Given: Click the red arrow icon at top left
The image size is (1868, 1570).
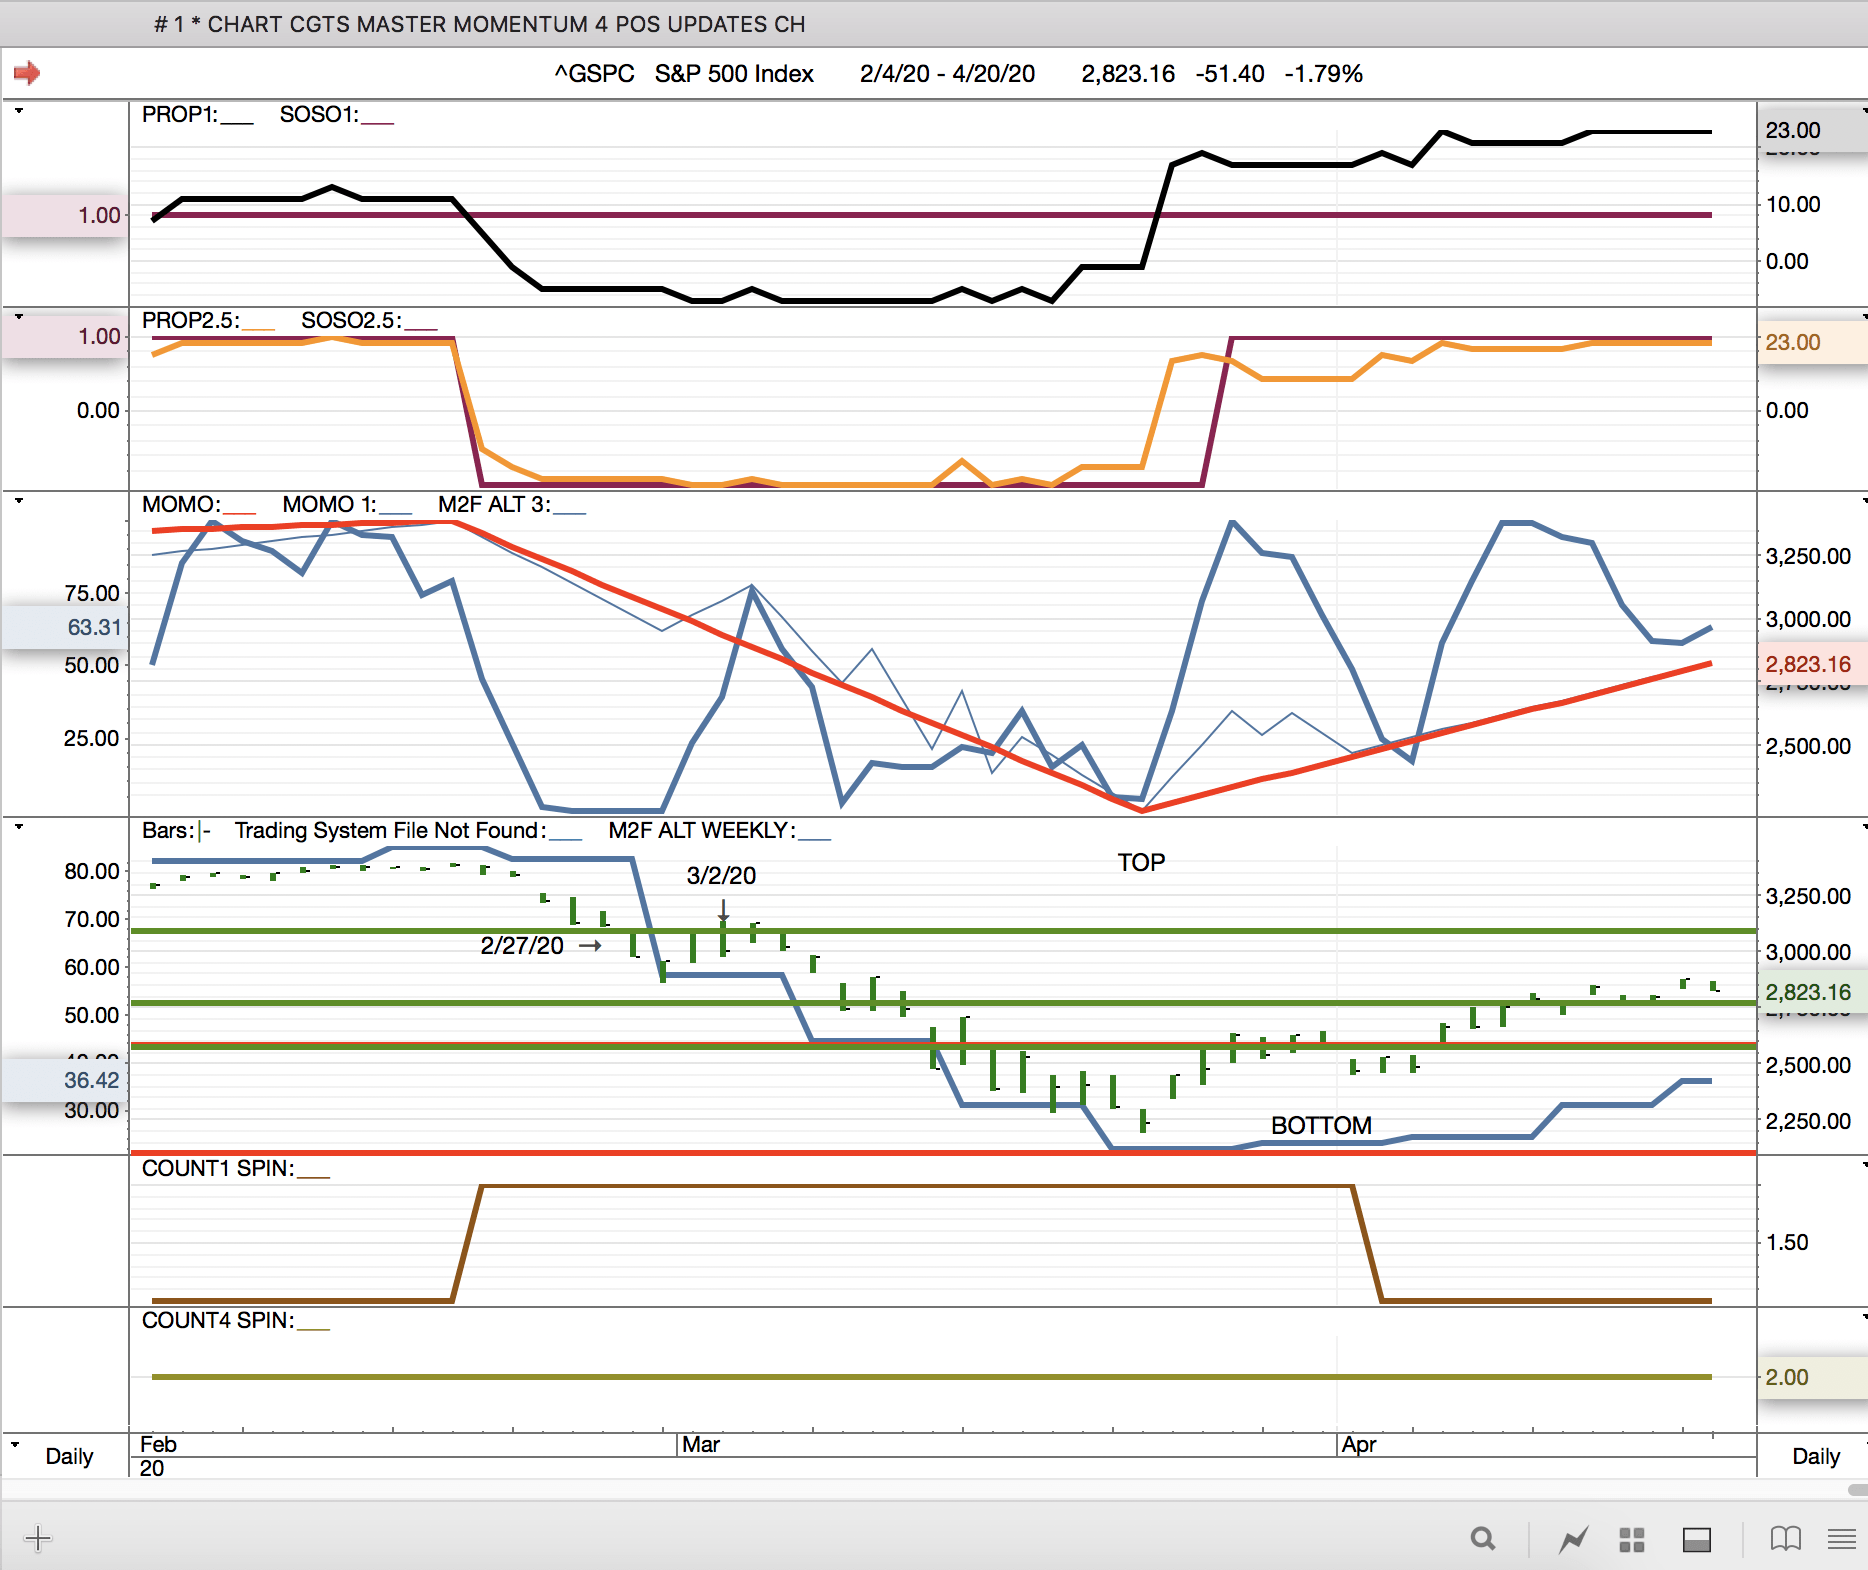Looking at the screenshot, I should pos(27,73).
